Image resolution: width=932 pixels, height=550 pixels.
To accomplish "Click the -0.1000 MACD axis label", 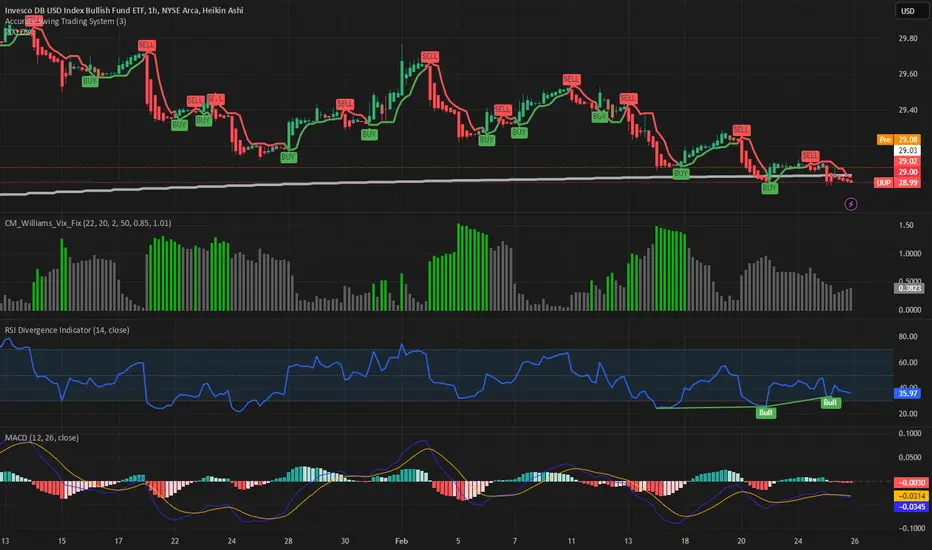I will [x=909, y=528].
